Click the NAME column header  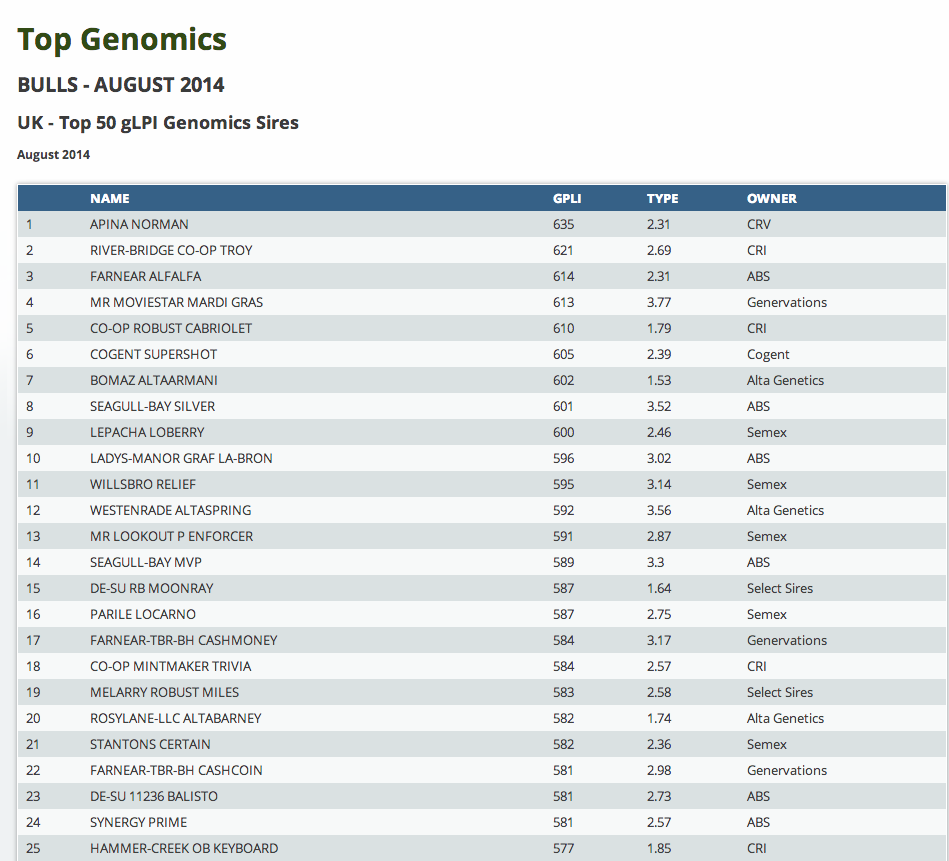click(x=109, y=198)
